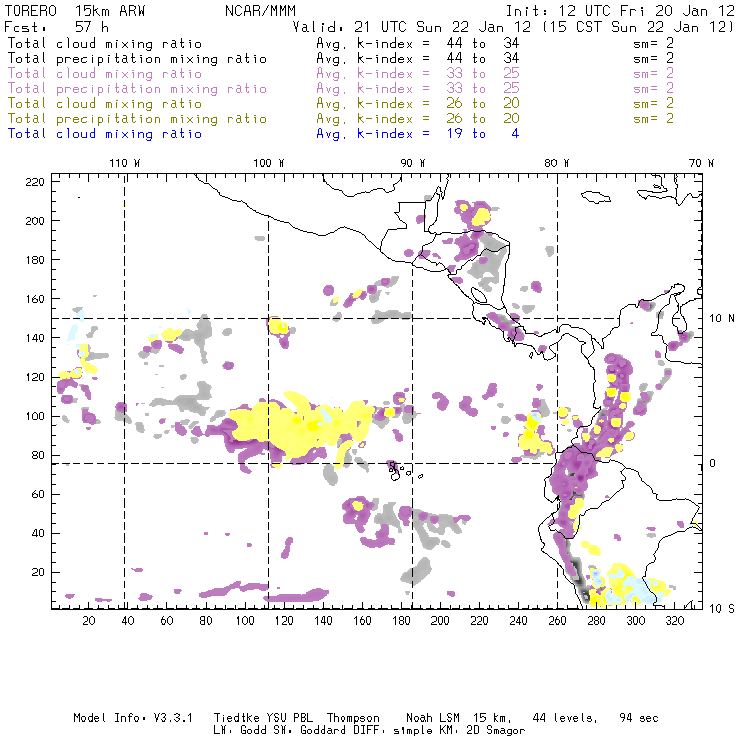740x740 pixels.
Task: Click the '10 N' latitude label
Action: pos(722,319)
